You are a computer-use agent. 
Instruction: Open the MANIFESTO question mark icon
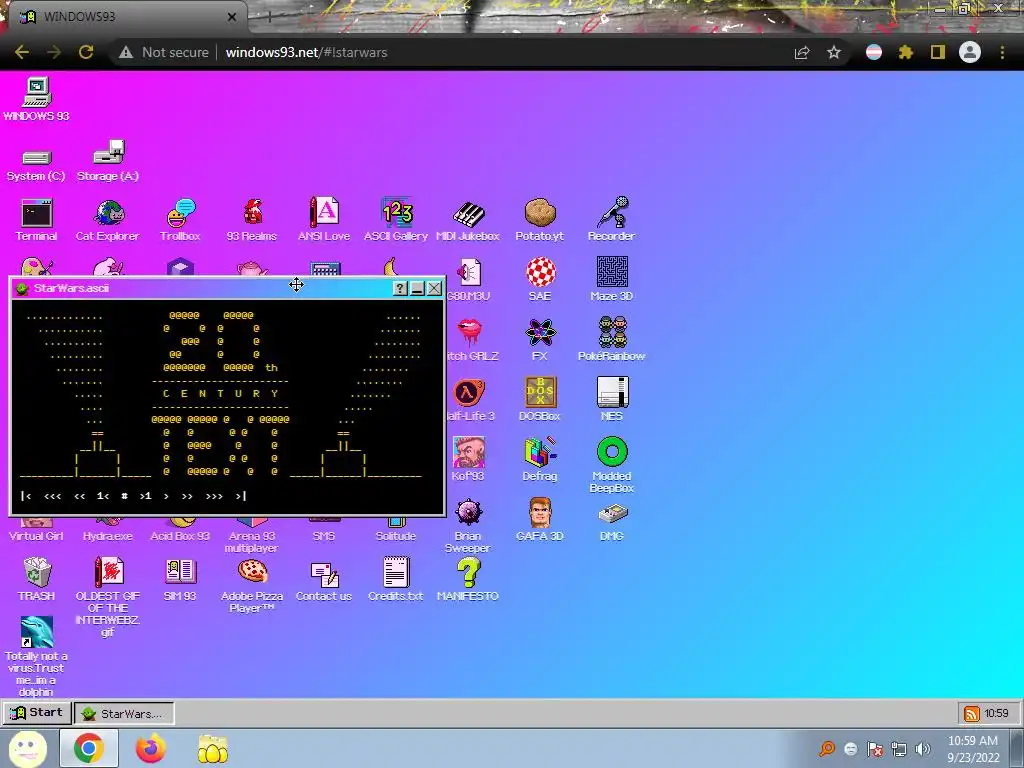(468, 572)
